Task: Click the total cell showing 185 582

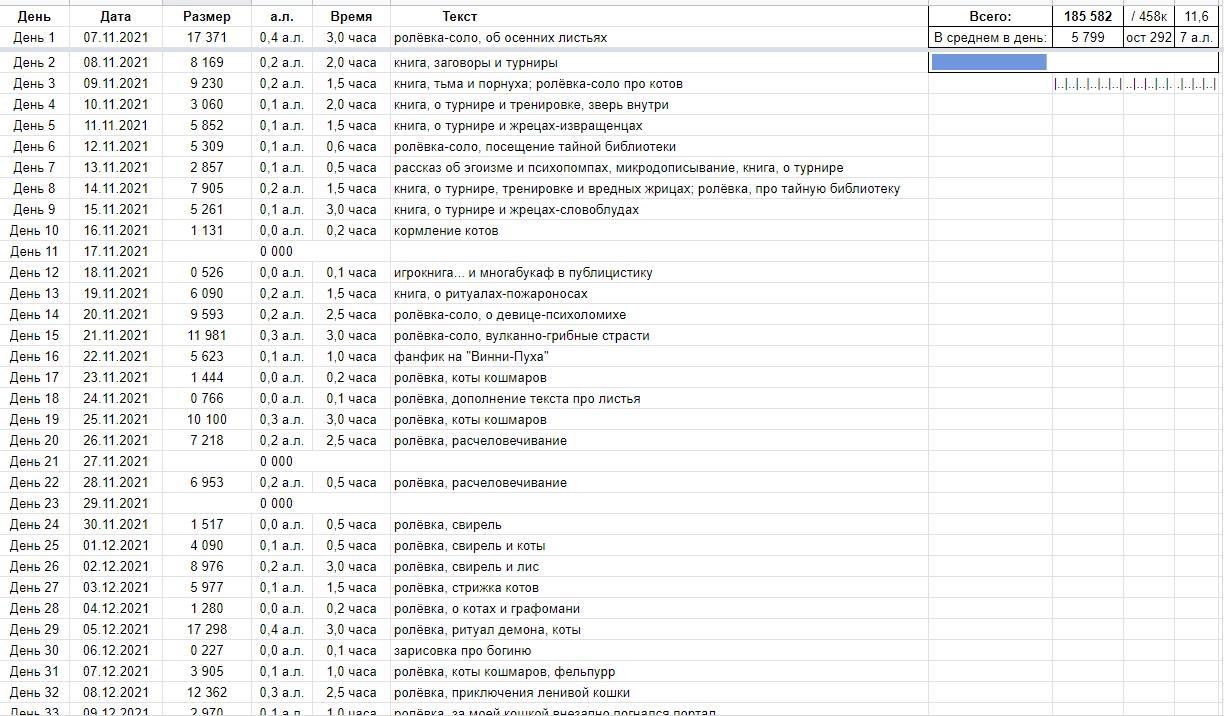Action: (1087, 16)
